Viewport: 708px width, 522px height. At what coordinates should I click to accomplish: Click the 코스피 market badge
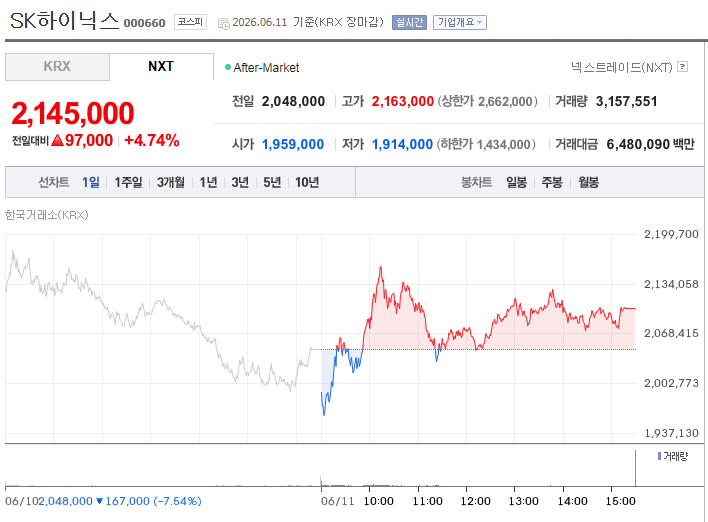[190, 22]
